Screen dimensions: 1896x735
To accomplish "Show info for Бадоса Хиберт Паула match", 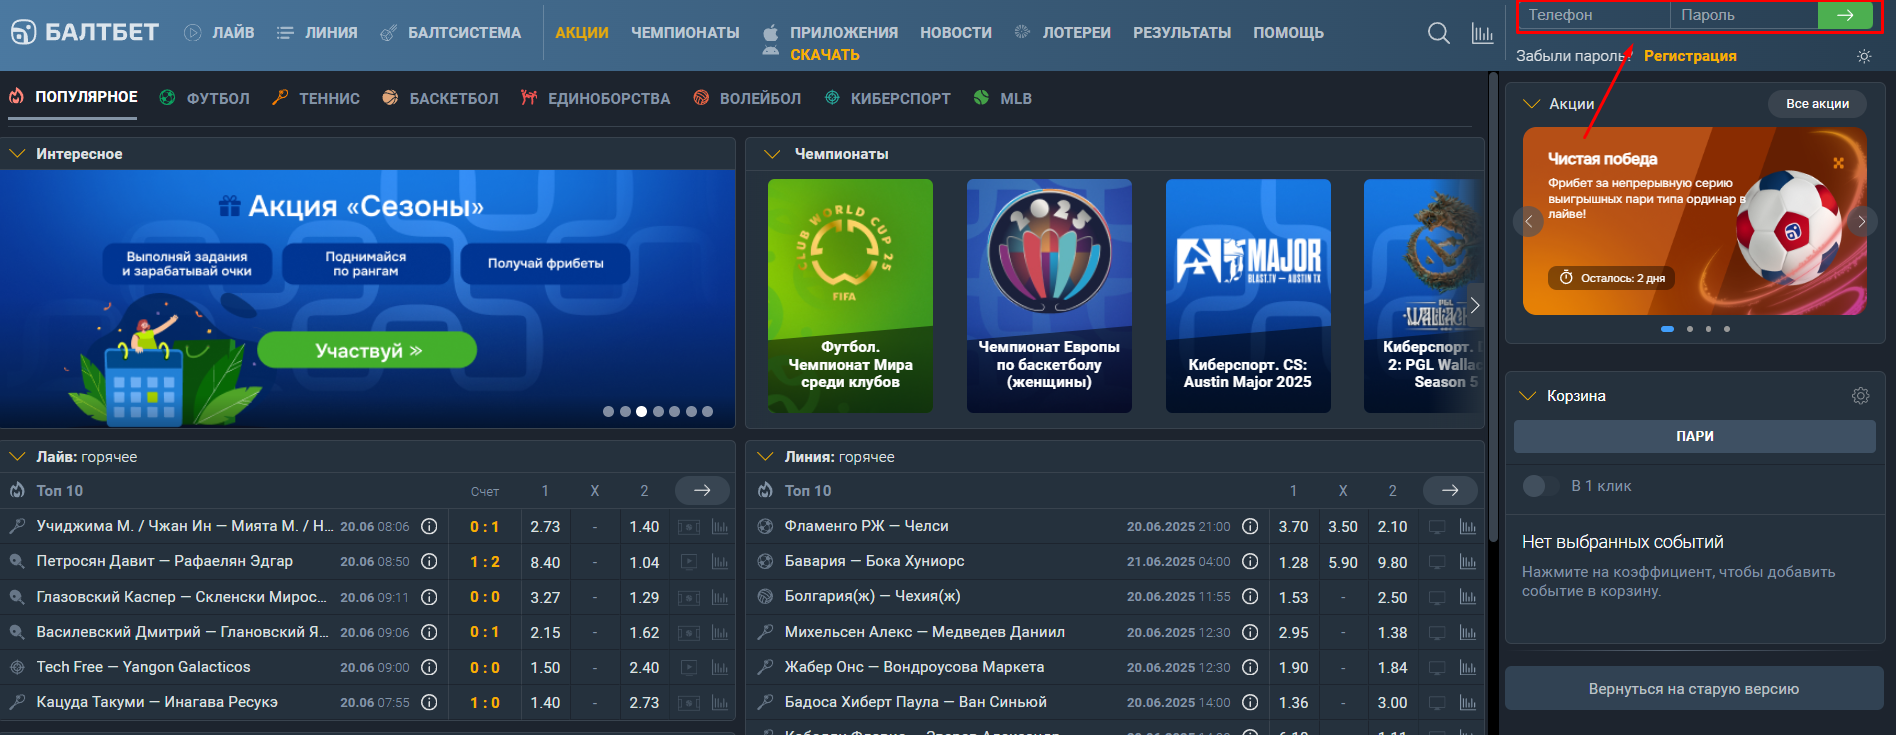I will tap(1250, 702).
